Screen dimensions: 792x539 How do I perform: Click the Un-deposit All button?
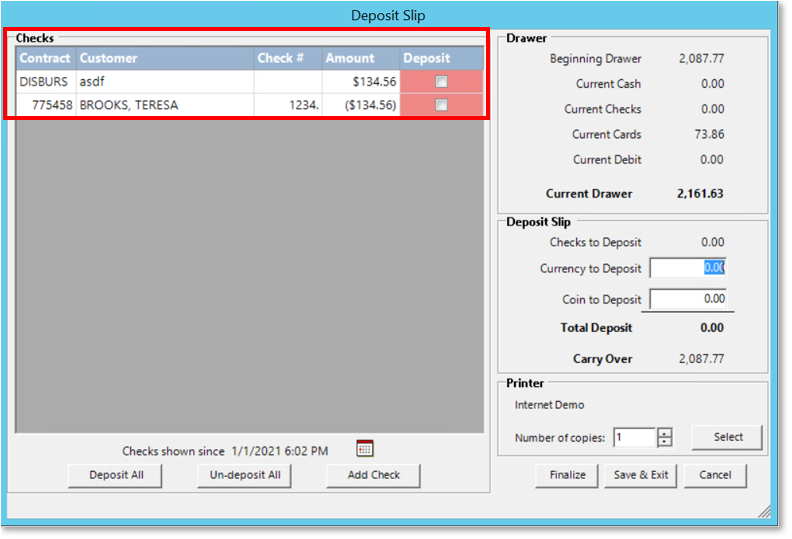click(x=245, y=475)
